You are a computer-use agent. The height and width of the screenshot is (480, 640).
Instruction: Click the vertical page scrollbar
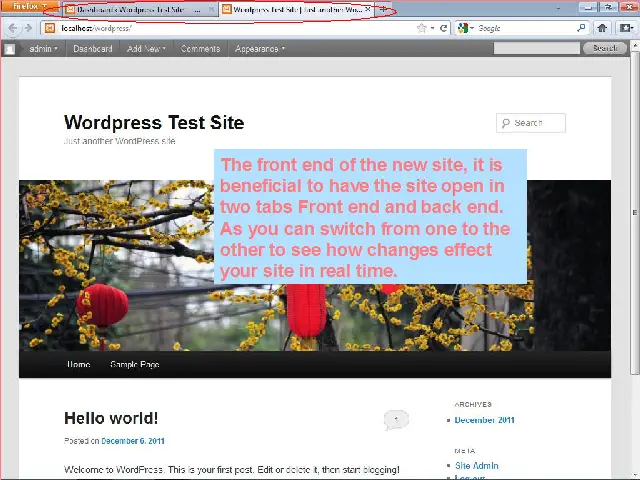click(635, 212)
